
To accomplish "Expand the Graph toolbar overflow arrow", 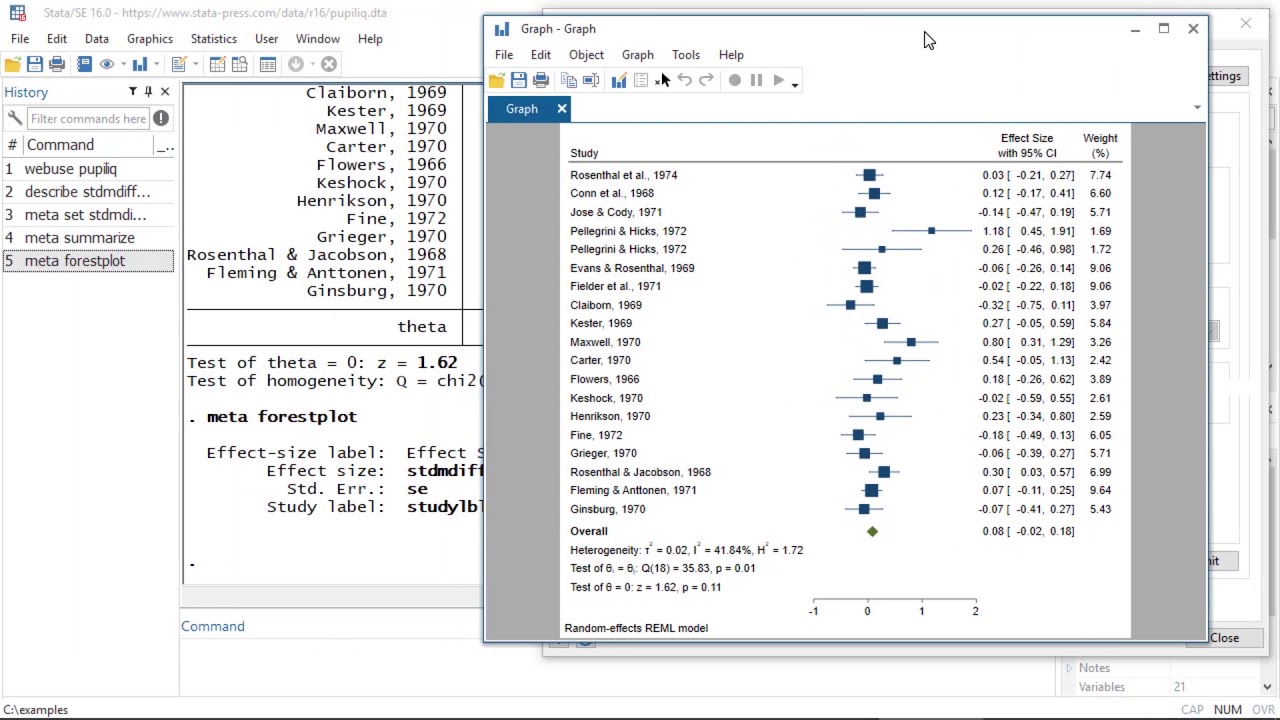I will point(795,84).
